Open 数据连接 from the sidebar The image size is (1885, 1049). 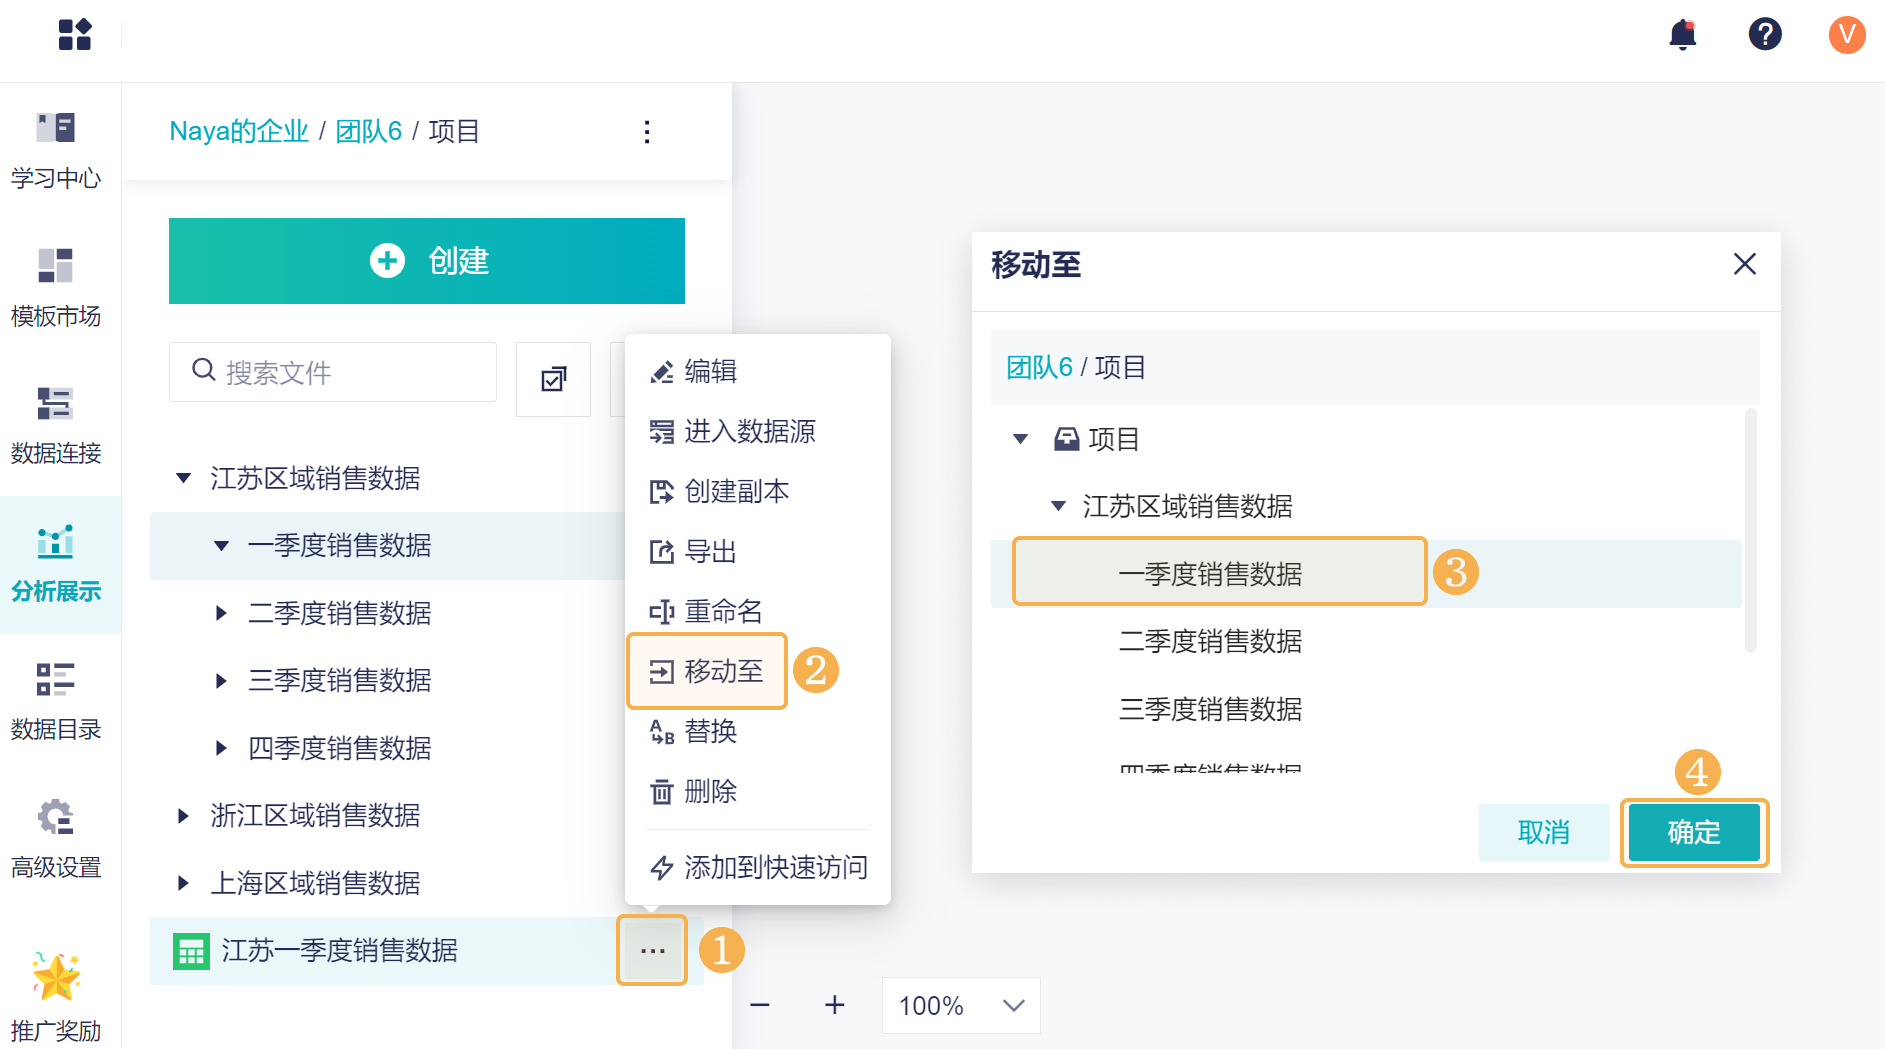click(x=56, y=425)
